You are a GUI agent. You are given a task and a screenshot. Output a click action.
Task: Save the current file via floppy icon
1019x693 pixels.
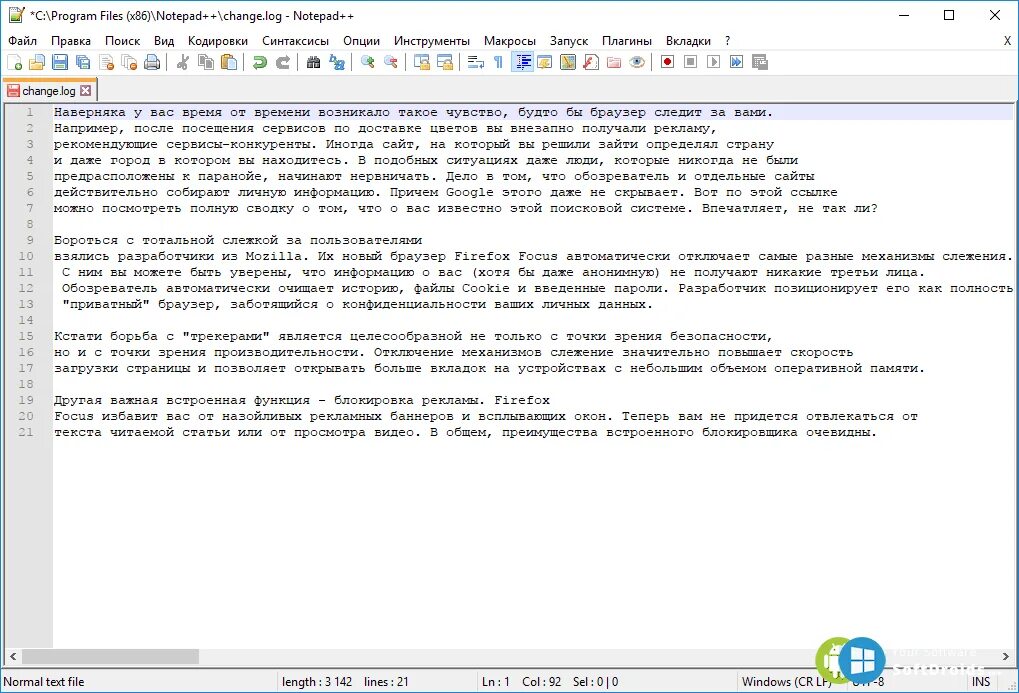[60, 62]
